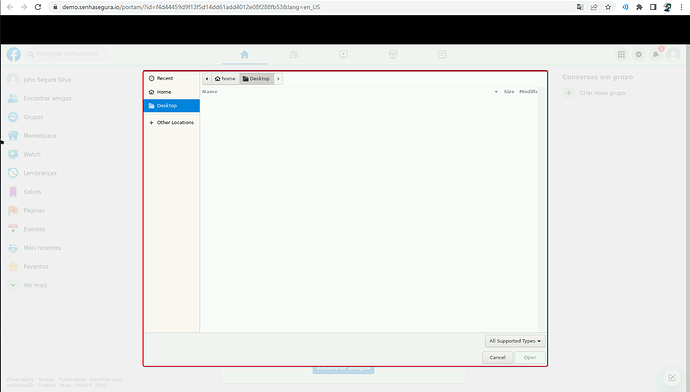Viewport: 690px width, 392px height.
Task: Open the All Supported Types dropdown
Action: [515, 341]
